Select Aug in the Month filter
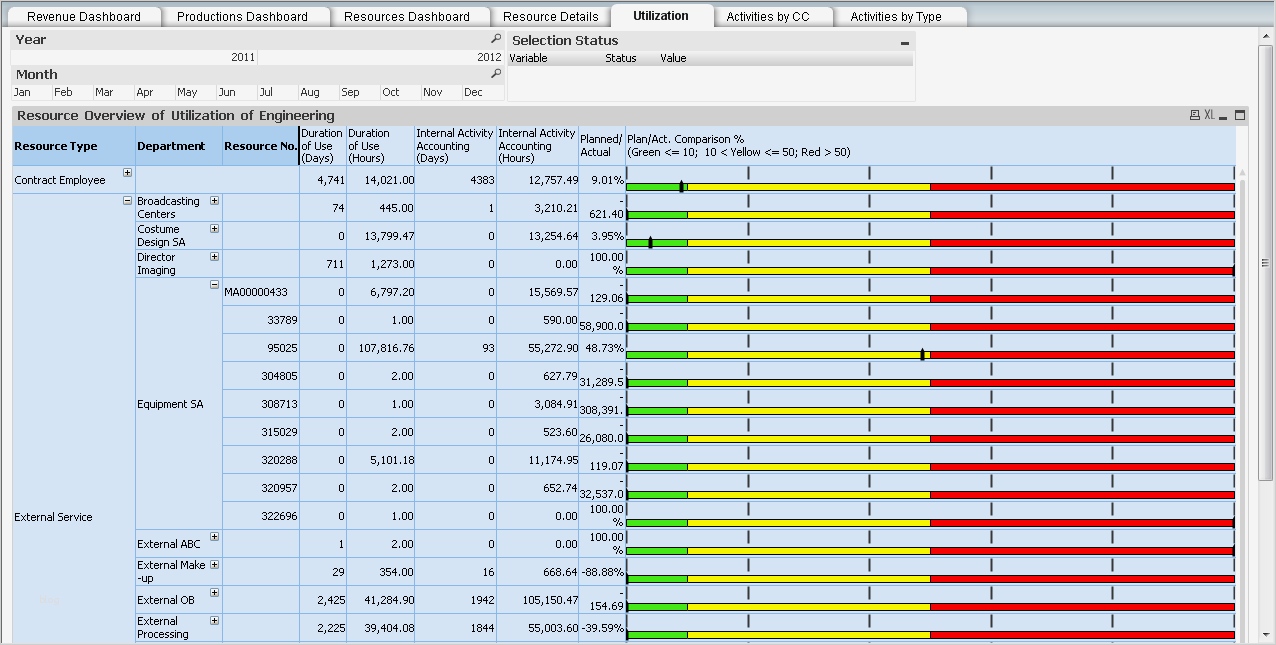1276x645 pixels. pyautogui.click(x=310, y=92)
